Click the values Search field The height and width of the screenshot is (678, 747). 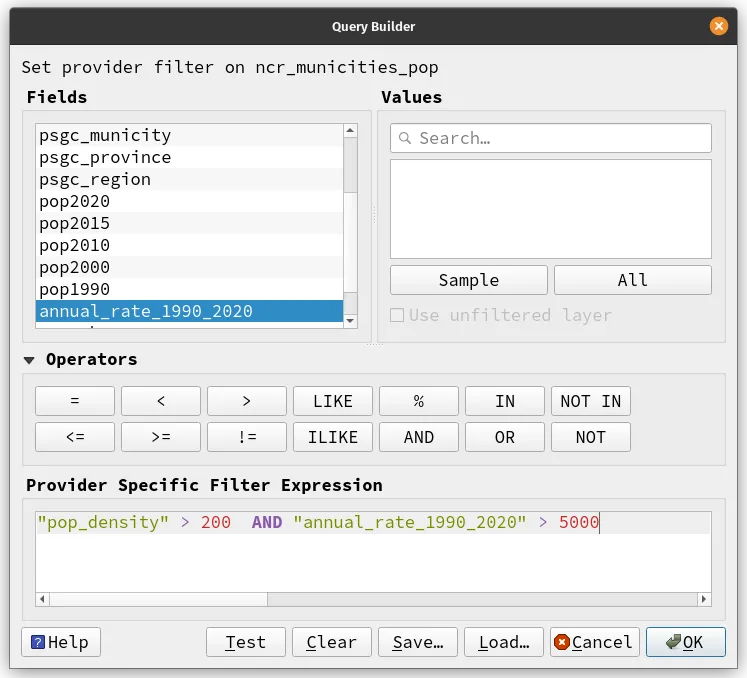click(x=551, y=138)
